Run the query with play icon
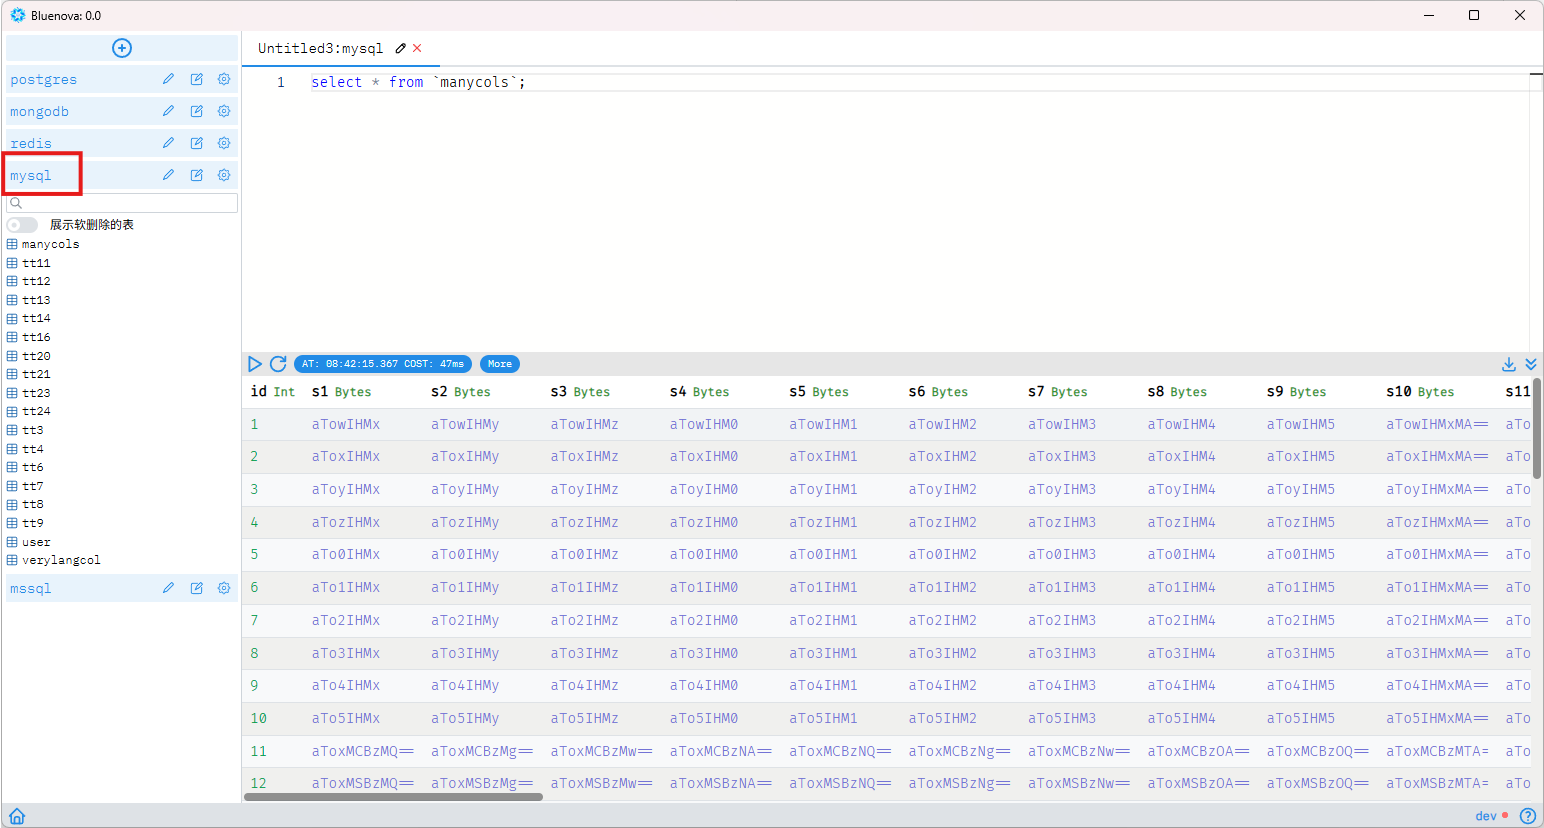 click(255, 364)
